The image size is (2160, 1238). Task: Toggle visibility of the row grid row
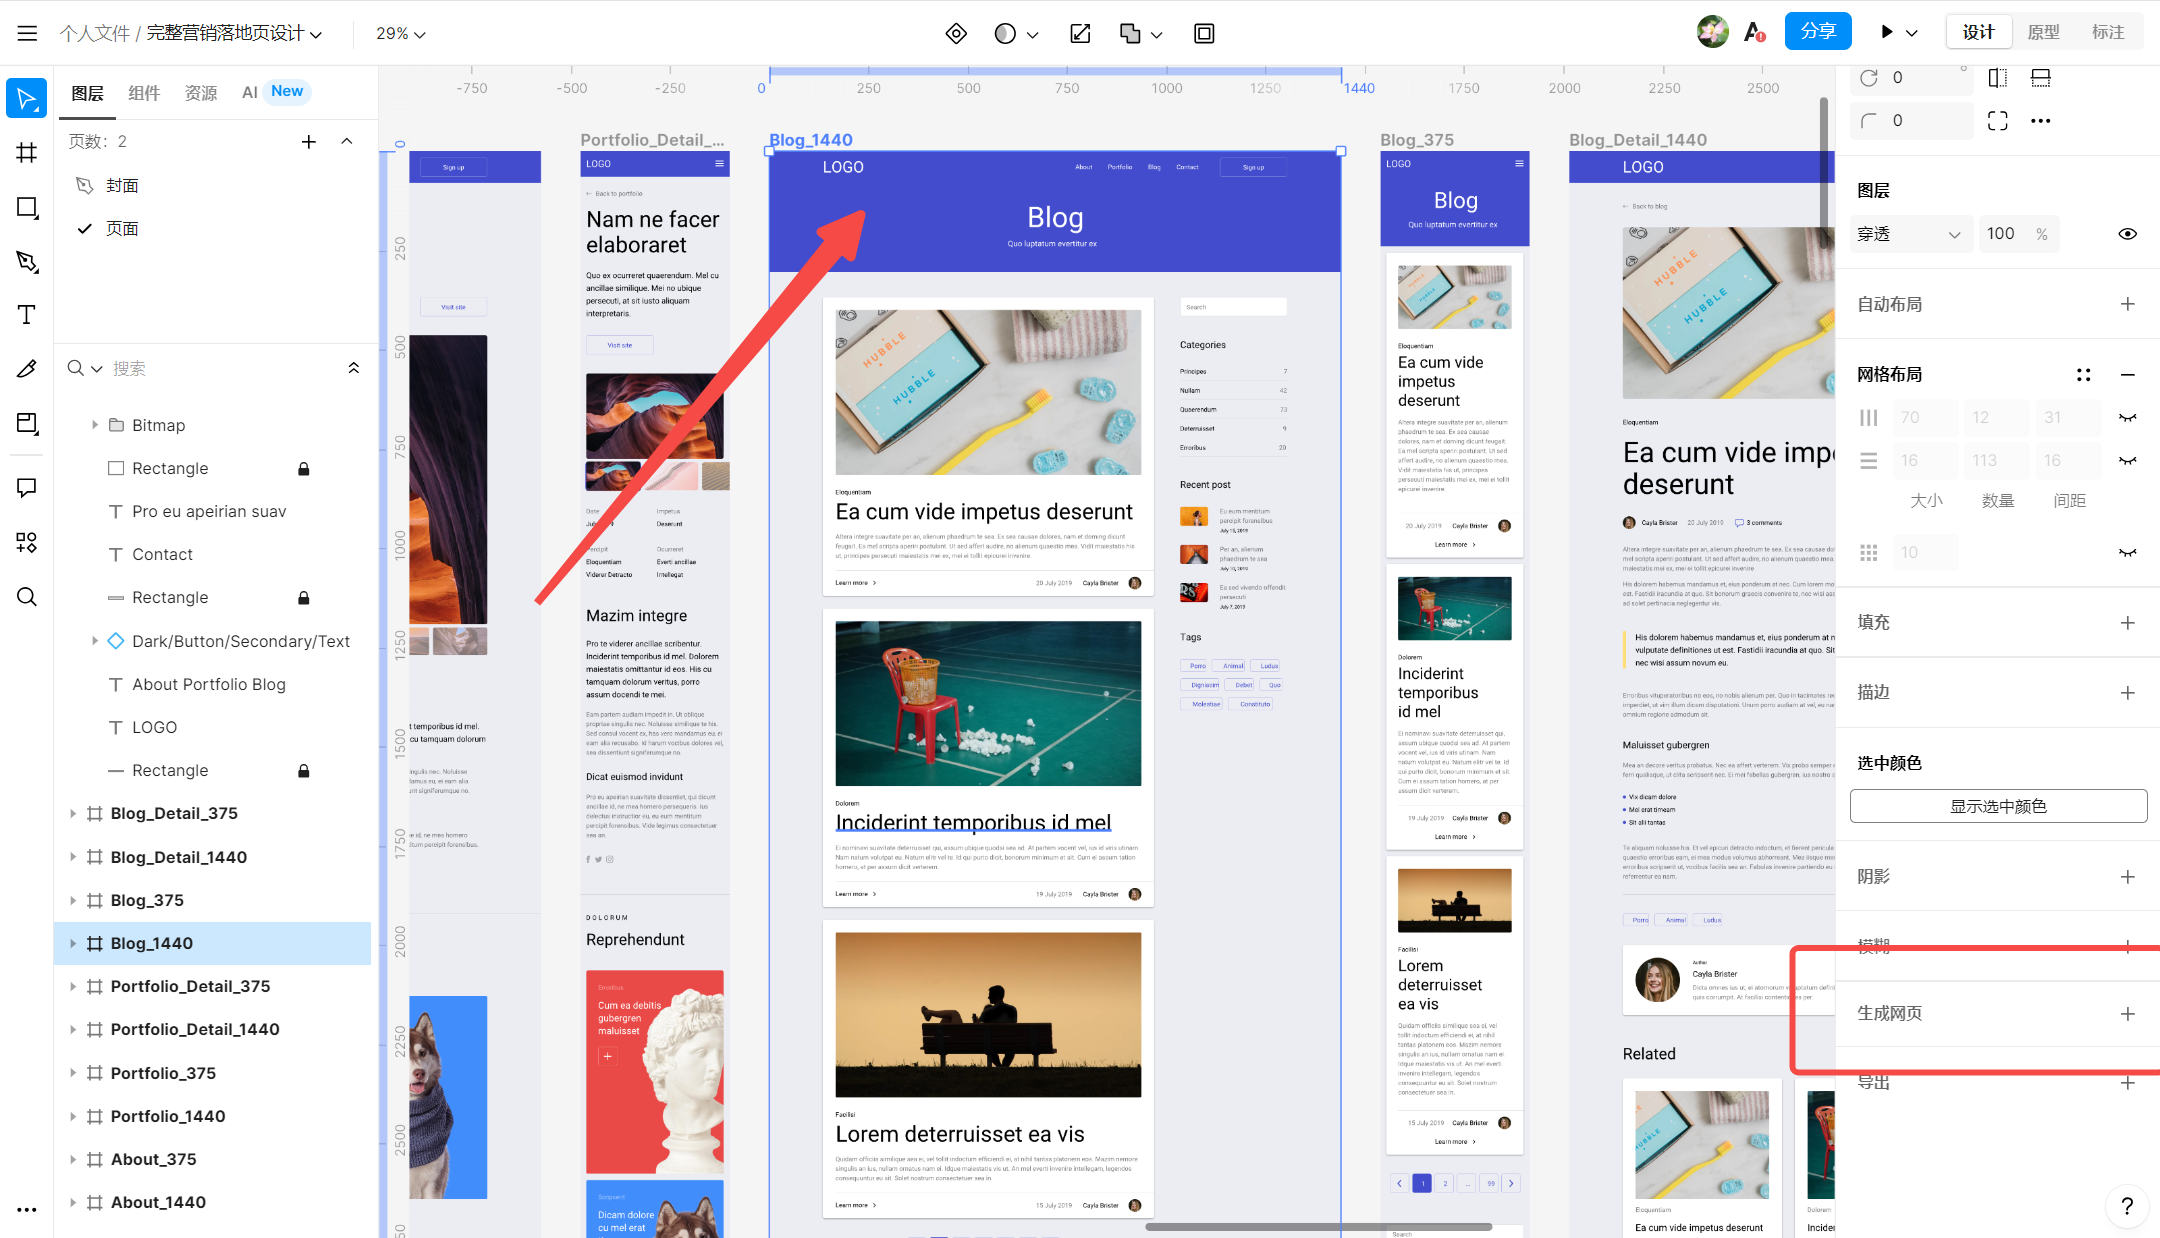(2128, 460)
